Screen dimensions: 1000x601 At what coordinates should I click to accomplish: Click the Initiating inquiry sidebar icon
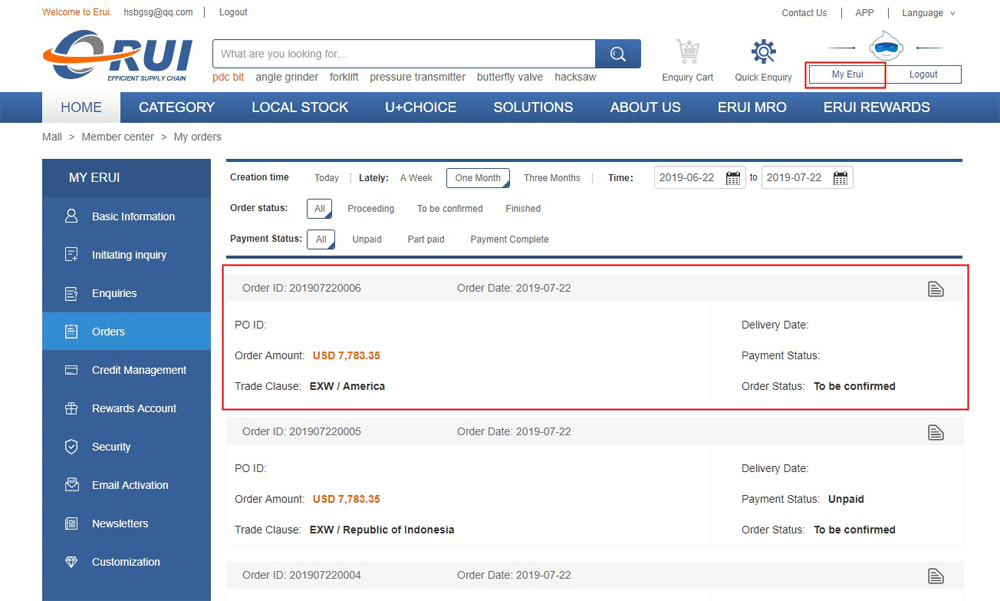(71, 255)
